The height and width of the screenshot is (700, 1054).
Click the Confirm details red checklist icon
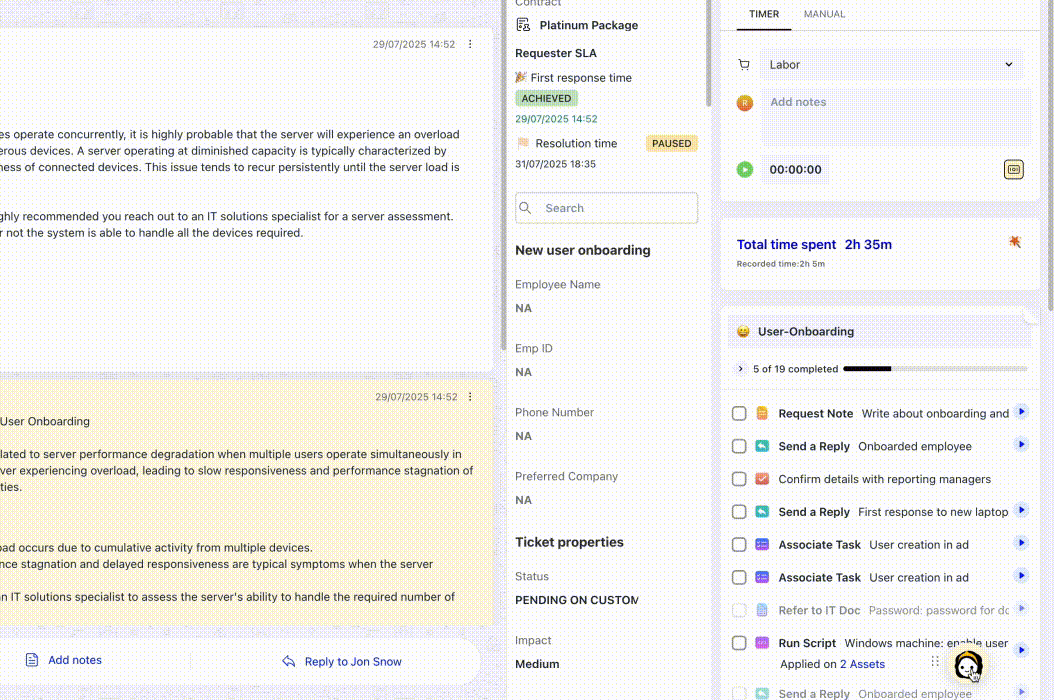(762, 479)
